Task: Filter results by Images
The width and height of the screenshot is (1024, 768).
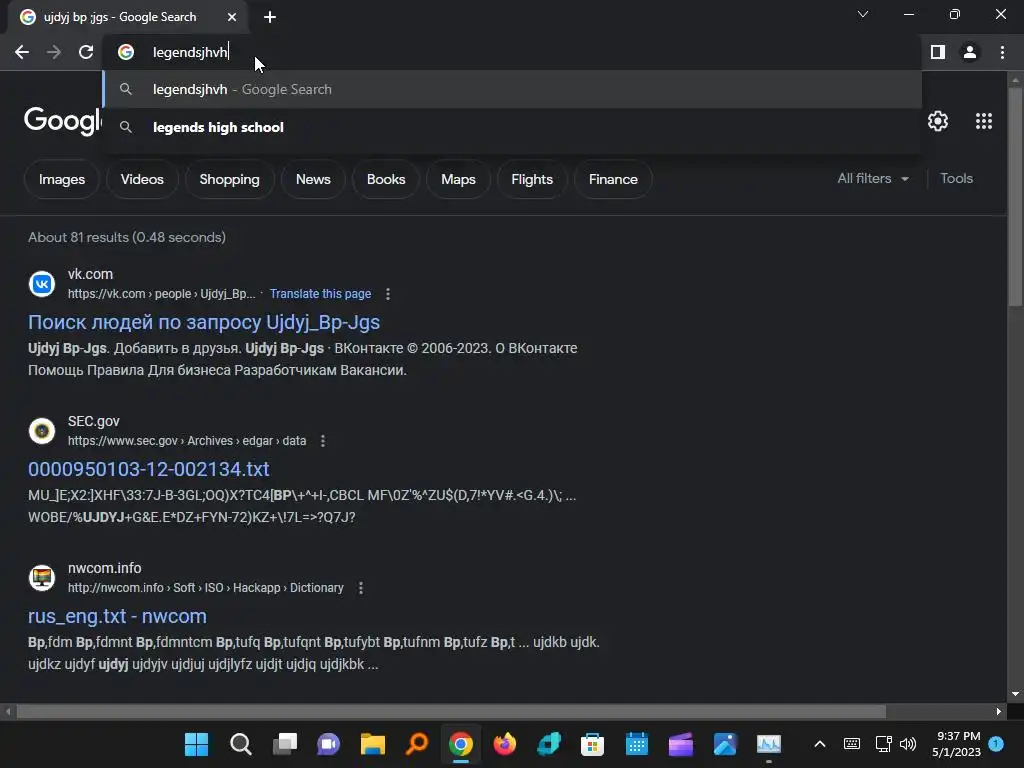Action: (x=61, y=179)
